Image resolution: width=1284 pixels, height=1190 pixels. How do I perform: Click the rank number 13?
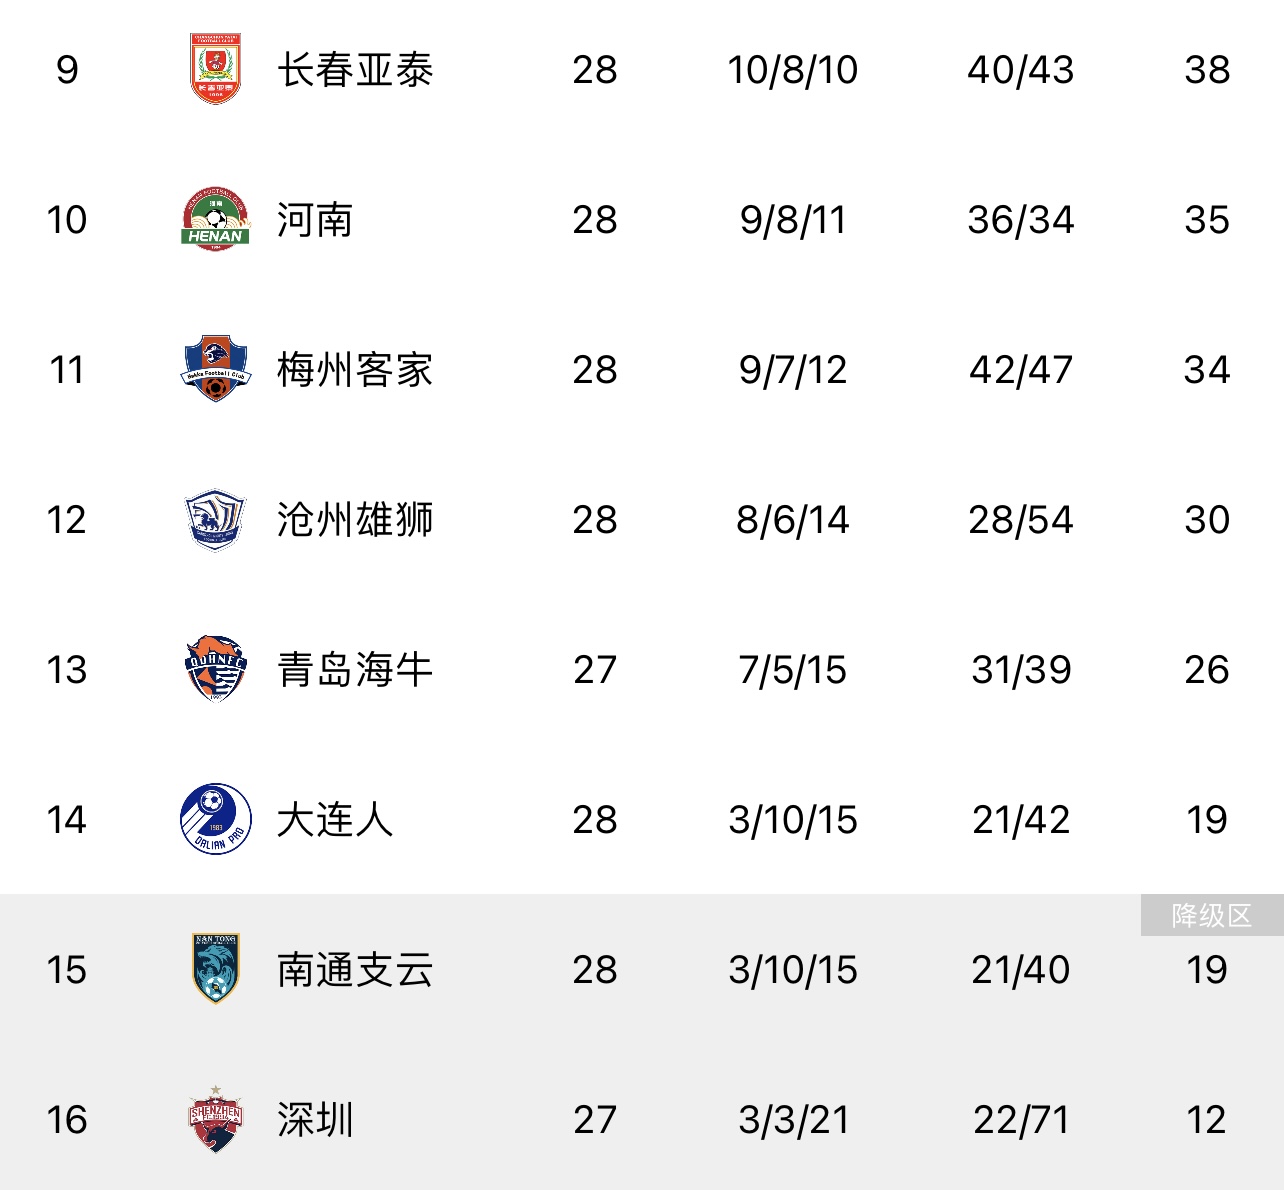(x=67, y=670)
